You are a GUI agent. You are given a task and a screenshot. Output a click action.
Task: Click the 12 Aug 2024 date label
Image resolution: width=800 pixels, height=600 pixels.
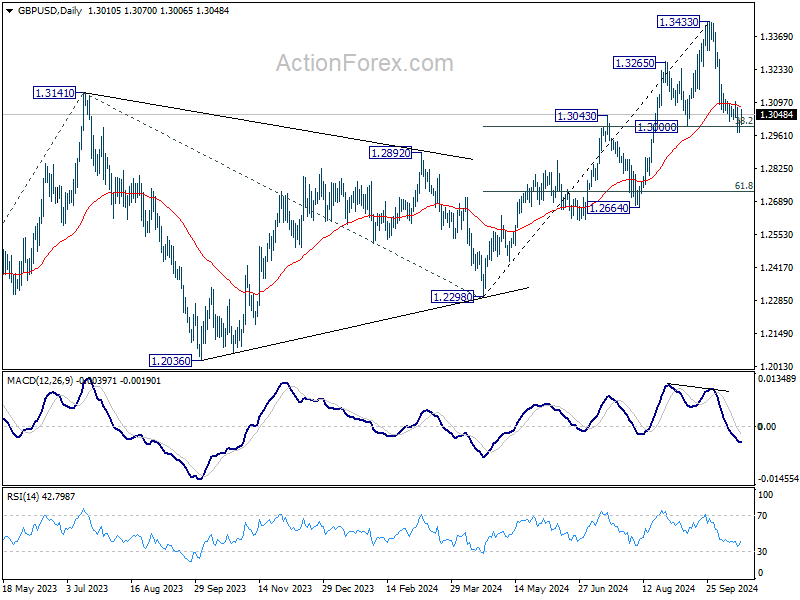pos(668,588)
